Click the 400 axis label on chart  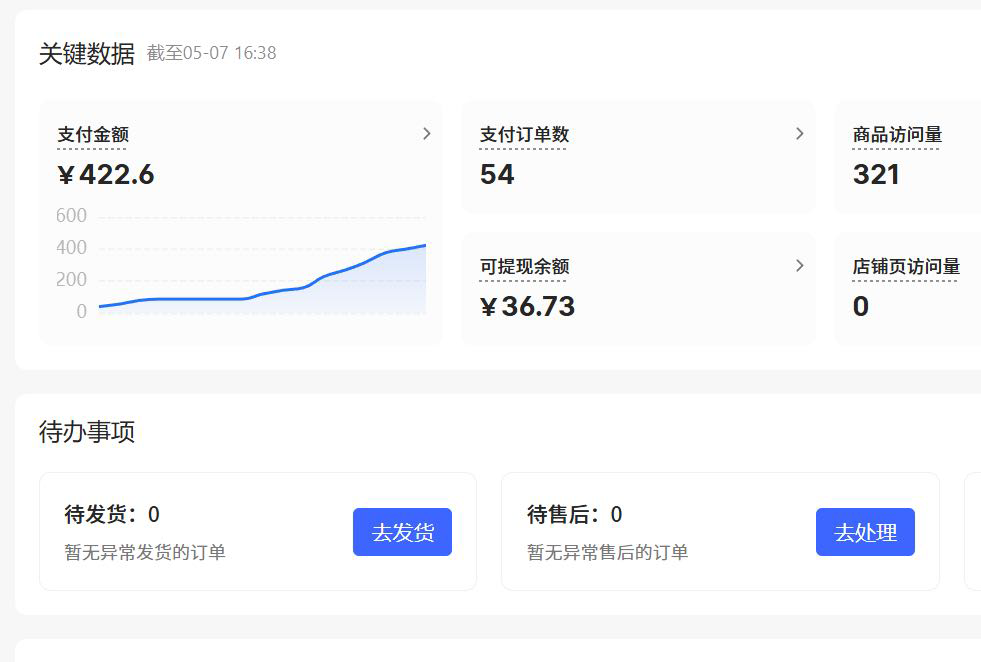point(71,248)
